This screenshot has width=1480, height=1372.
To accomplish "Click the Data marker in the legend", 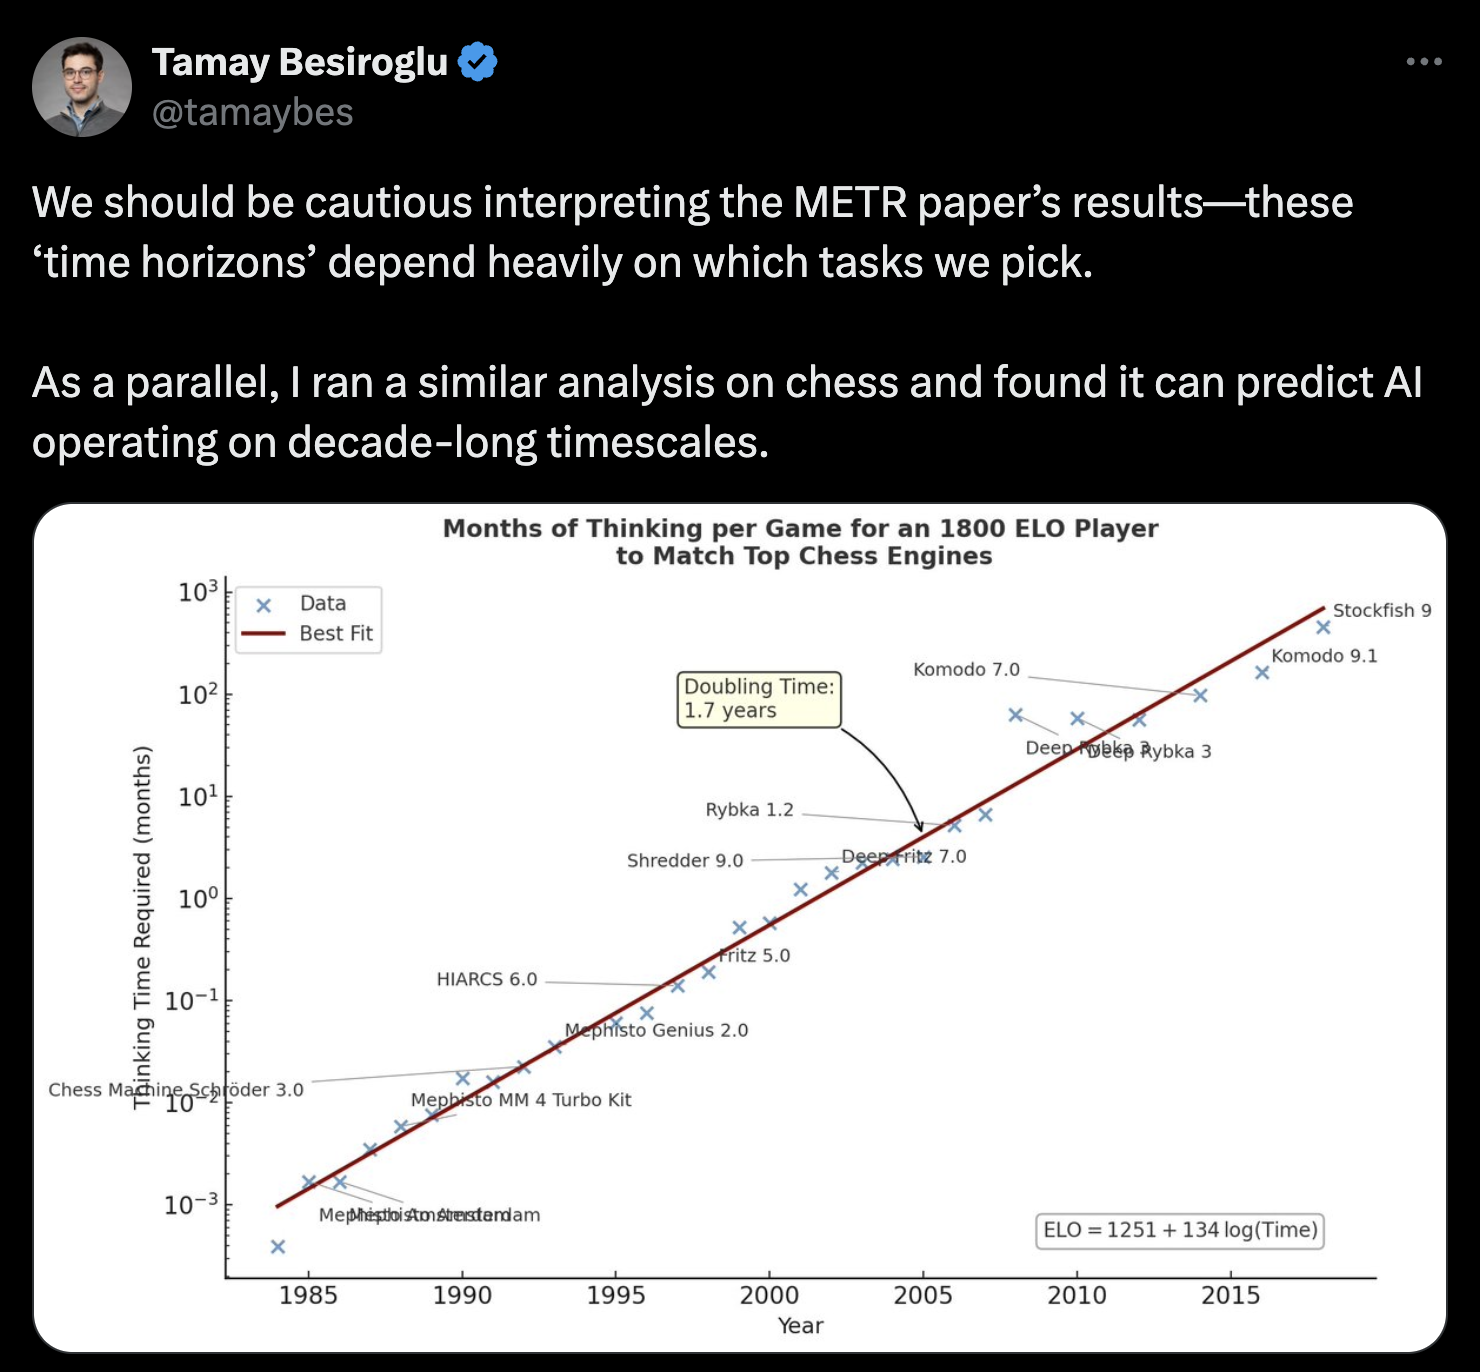I will [264, 605].
